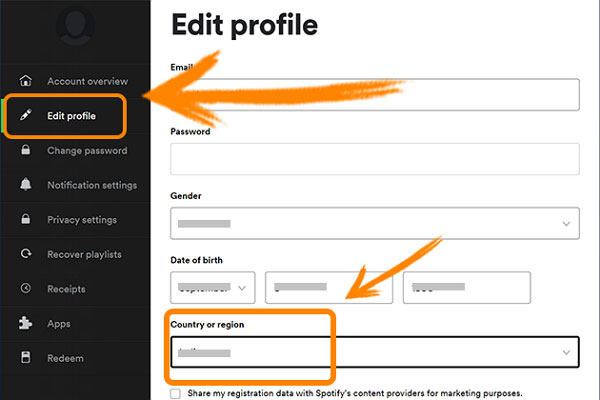Click the Email input field
600x400 pixels.
click(375, 94)
